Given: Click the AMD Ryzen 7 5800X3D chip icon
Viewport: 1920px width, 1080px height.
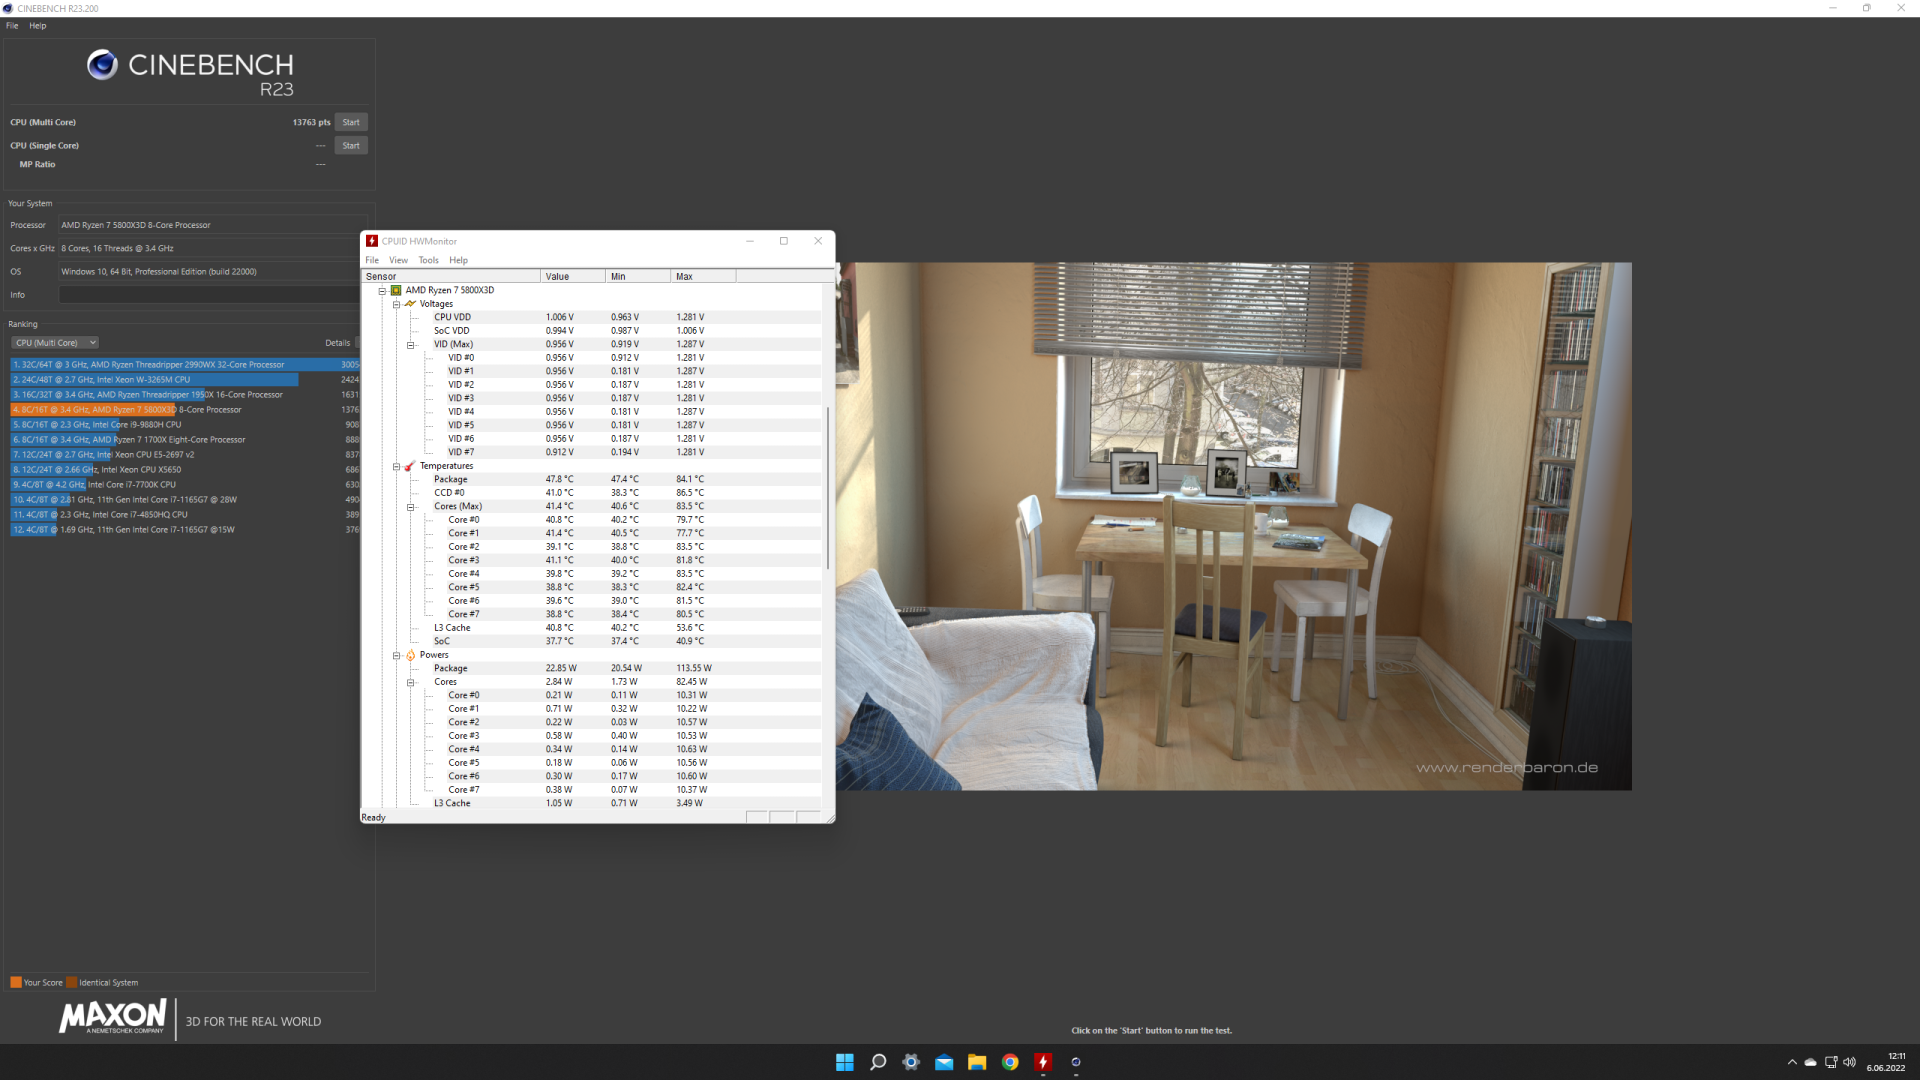Looking at the screenshot, I should click(396, 290).
